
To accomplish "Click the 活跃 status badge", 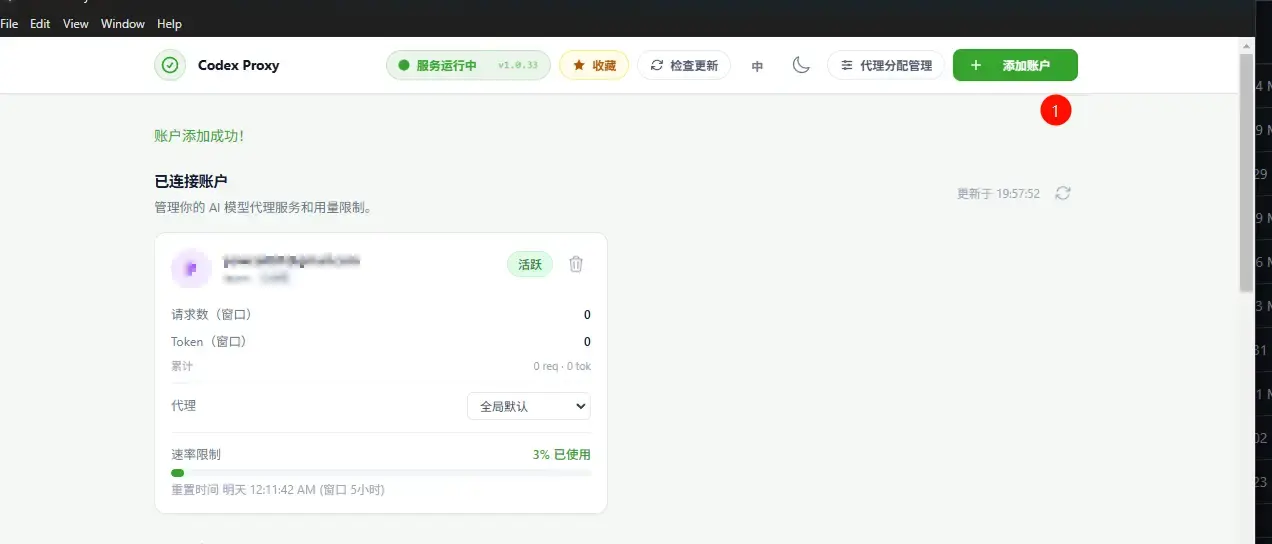I will 529,264.
